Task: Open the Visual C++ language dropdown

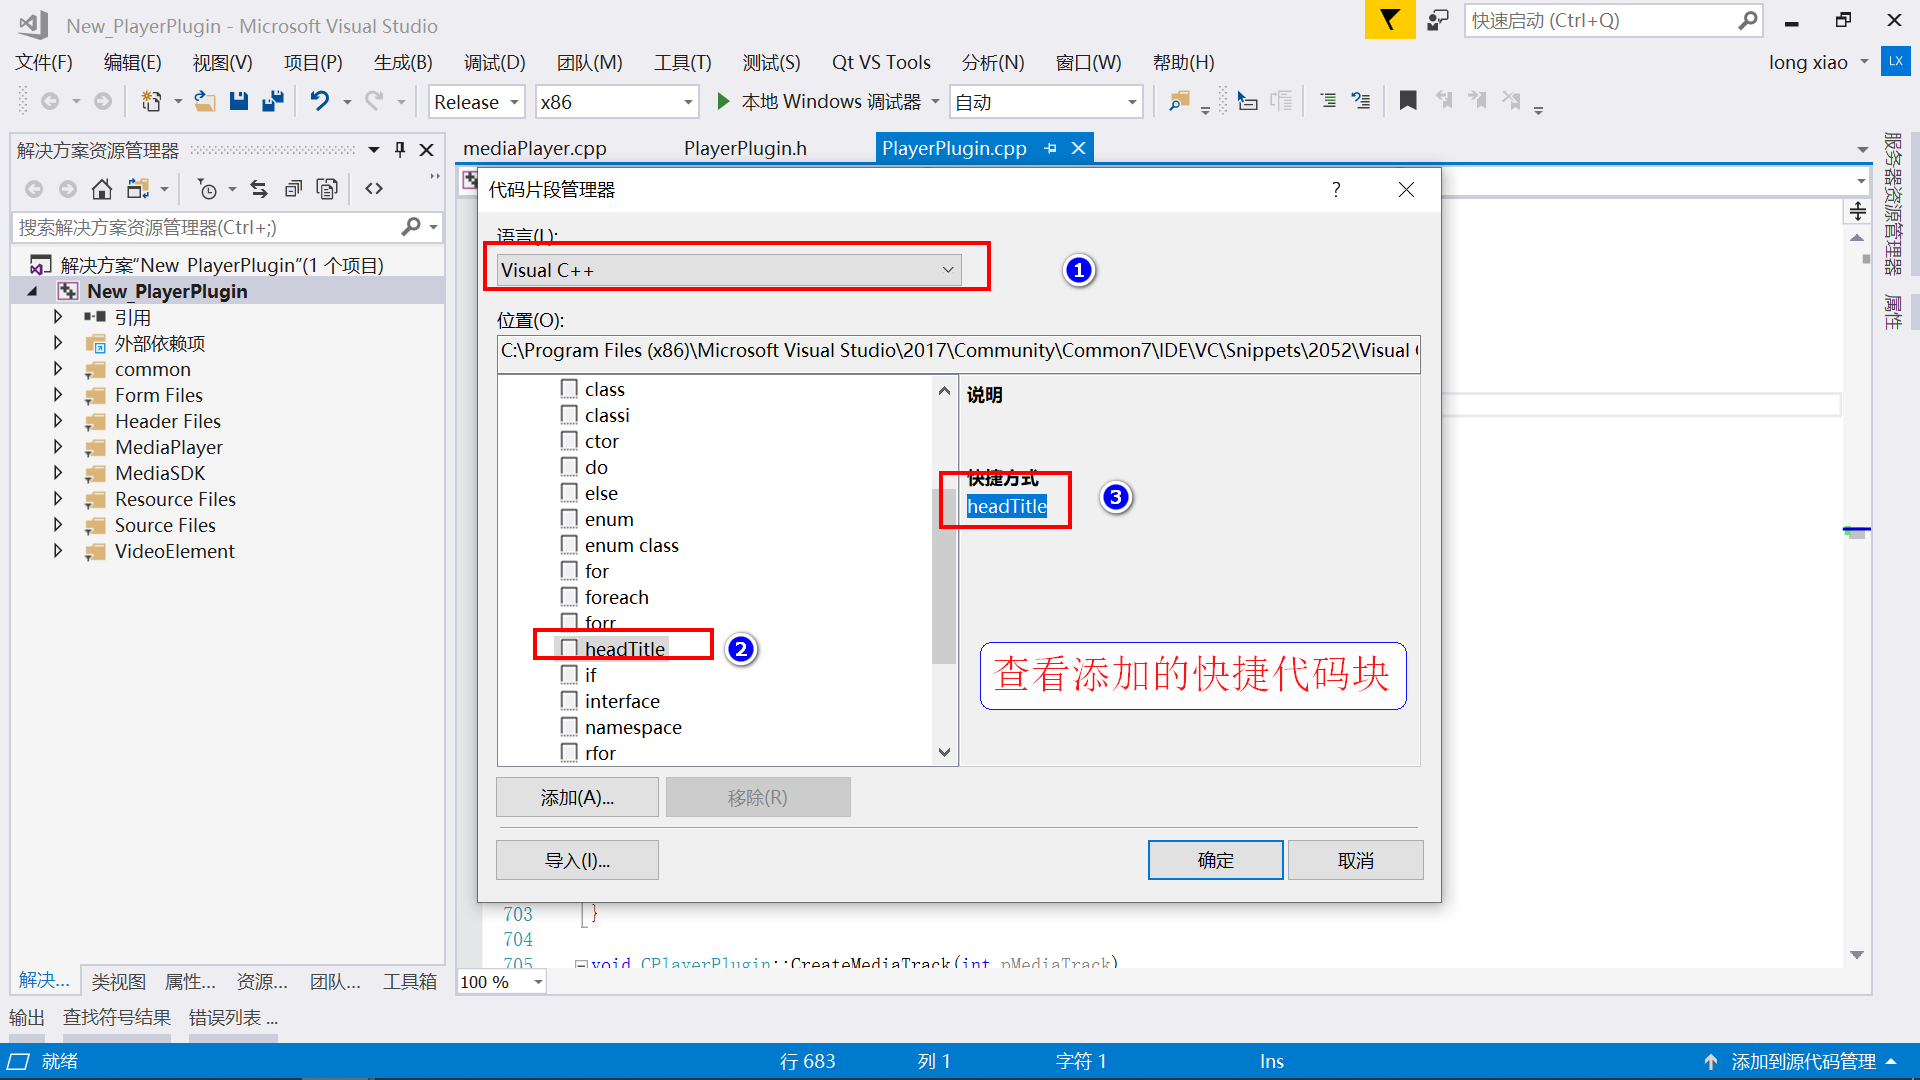Action: [x=729, y=270]
